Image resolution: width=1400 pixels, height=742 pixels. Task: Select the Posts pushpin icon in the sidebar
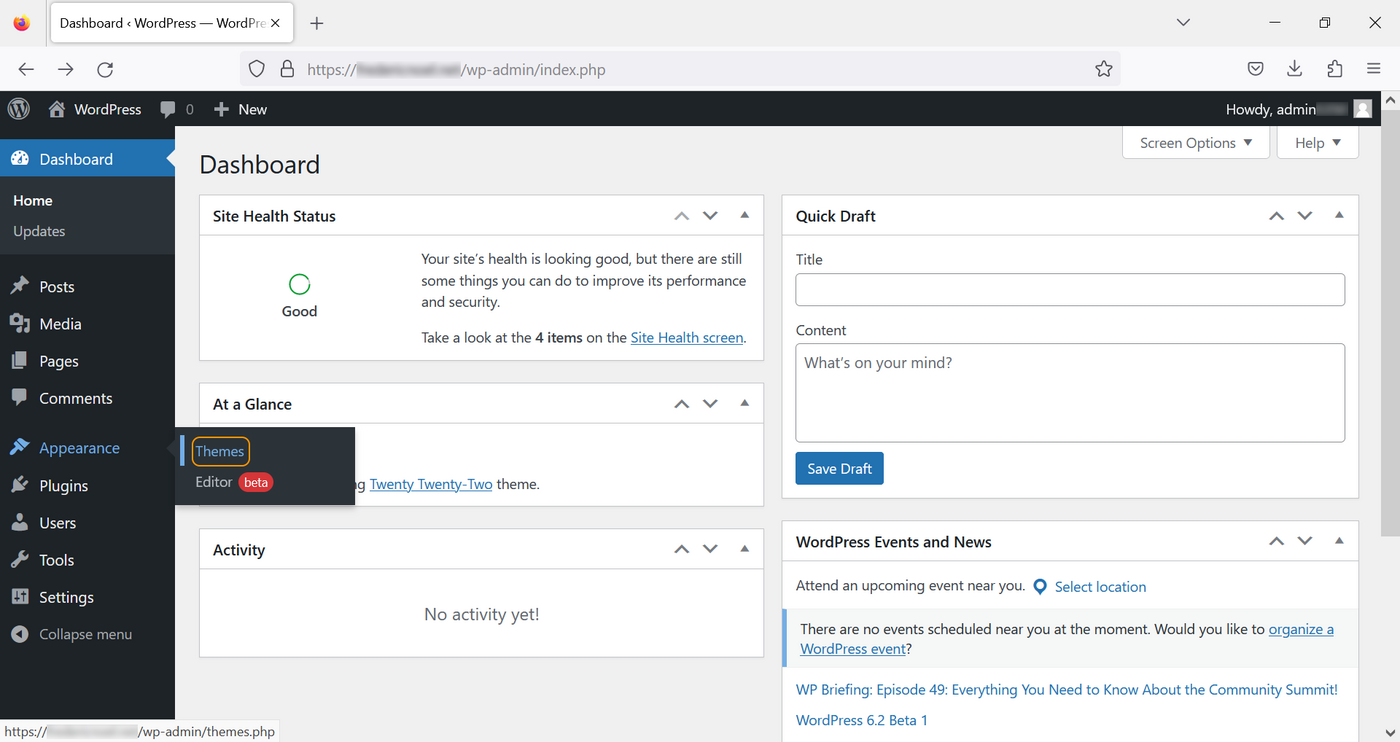[21, 286]
